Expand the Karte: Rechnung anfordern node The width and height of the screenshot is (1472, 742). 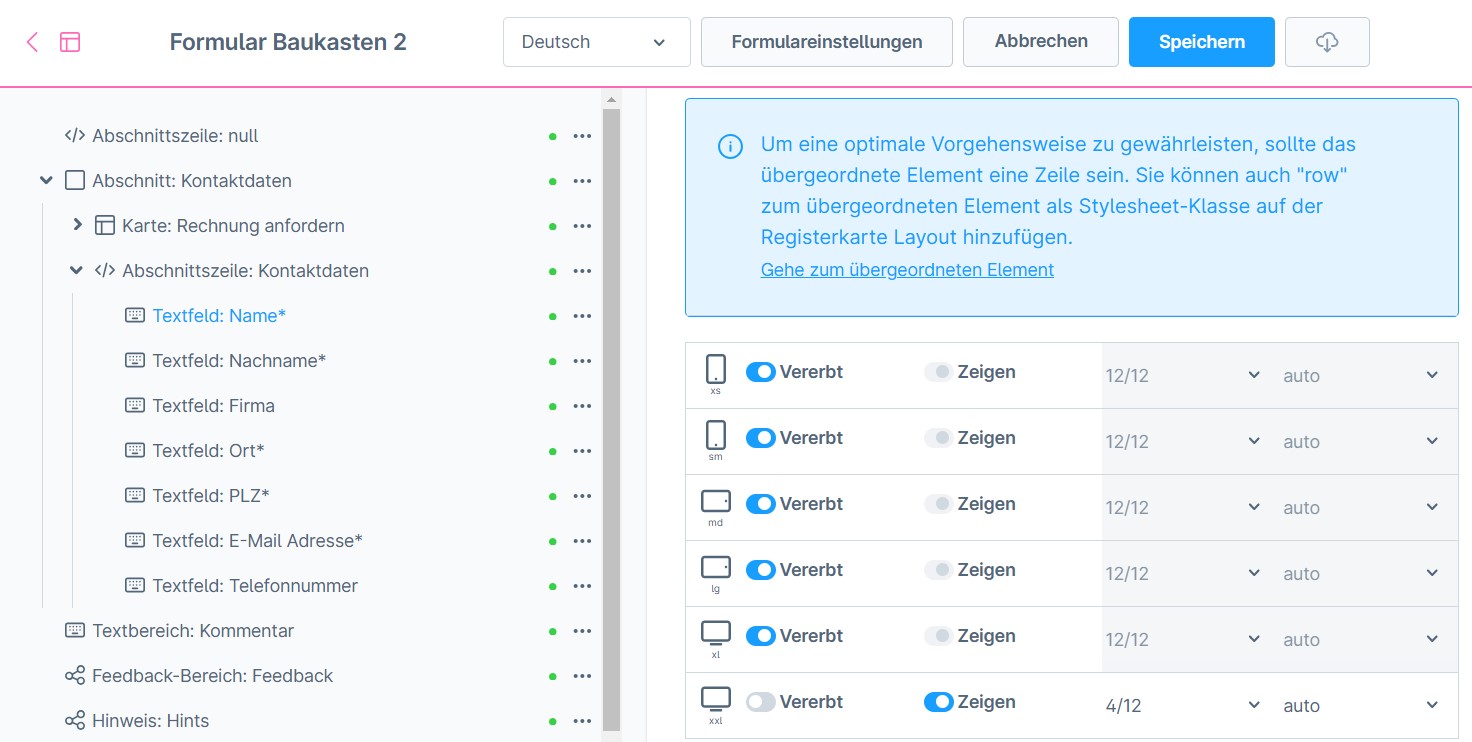pyautogui.click(x=77, y=226)
